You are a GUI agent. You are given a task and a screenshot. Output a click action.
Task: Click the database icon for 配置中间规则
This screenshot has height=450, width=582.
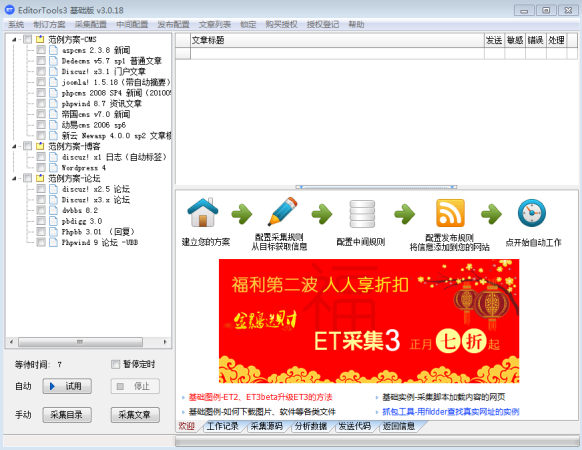(362, 214)
